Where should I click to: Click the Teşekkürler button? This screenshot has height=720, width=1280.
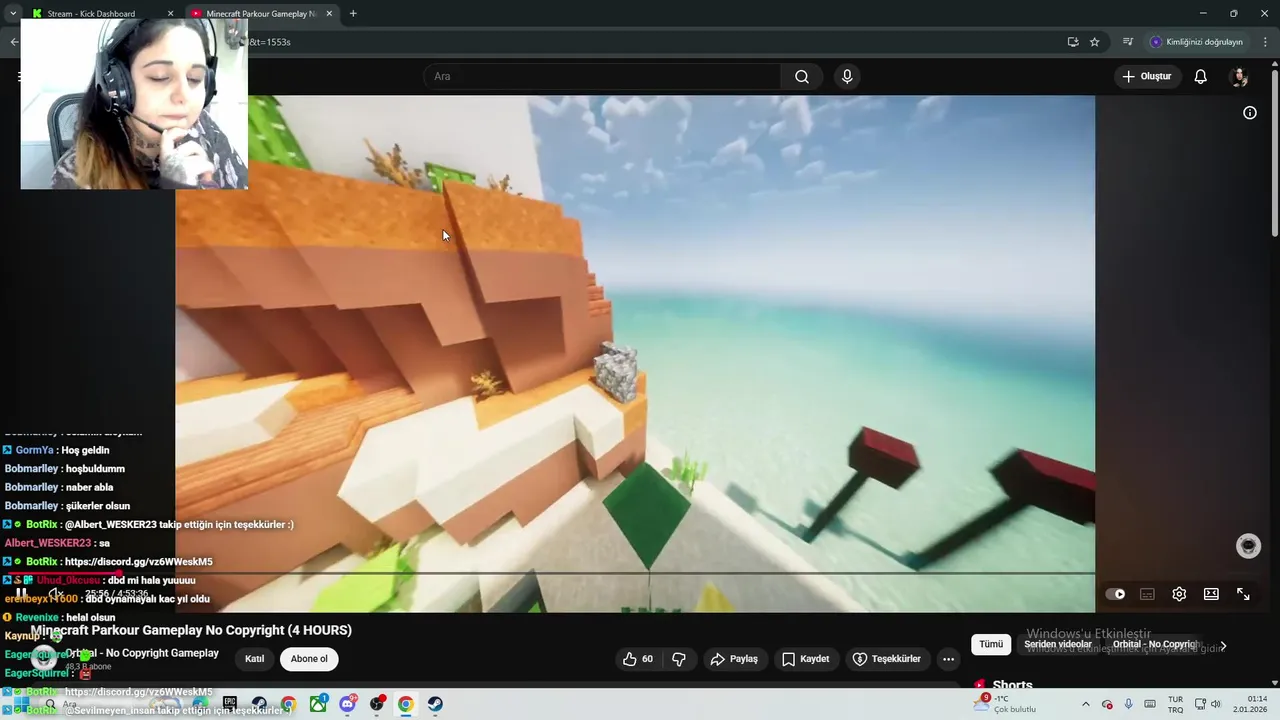point(887,659)
